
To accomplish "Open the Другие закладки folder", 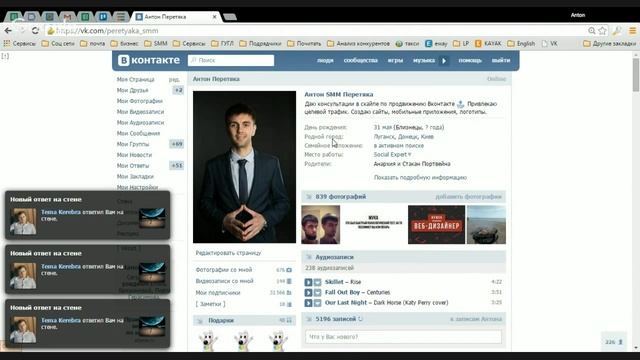I will click(x=609, y=43).
